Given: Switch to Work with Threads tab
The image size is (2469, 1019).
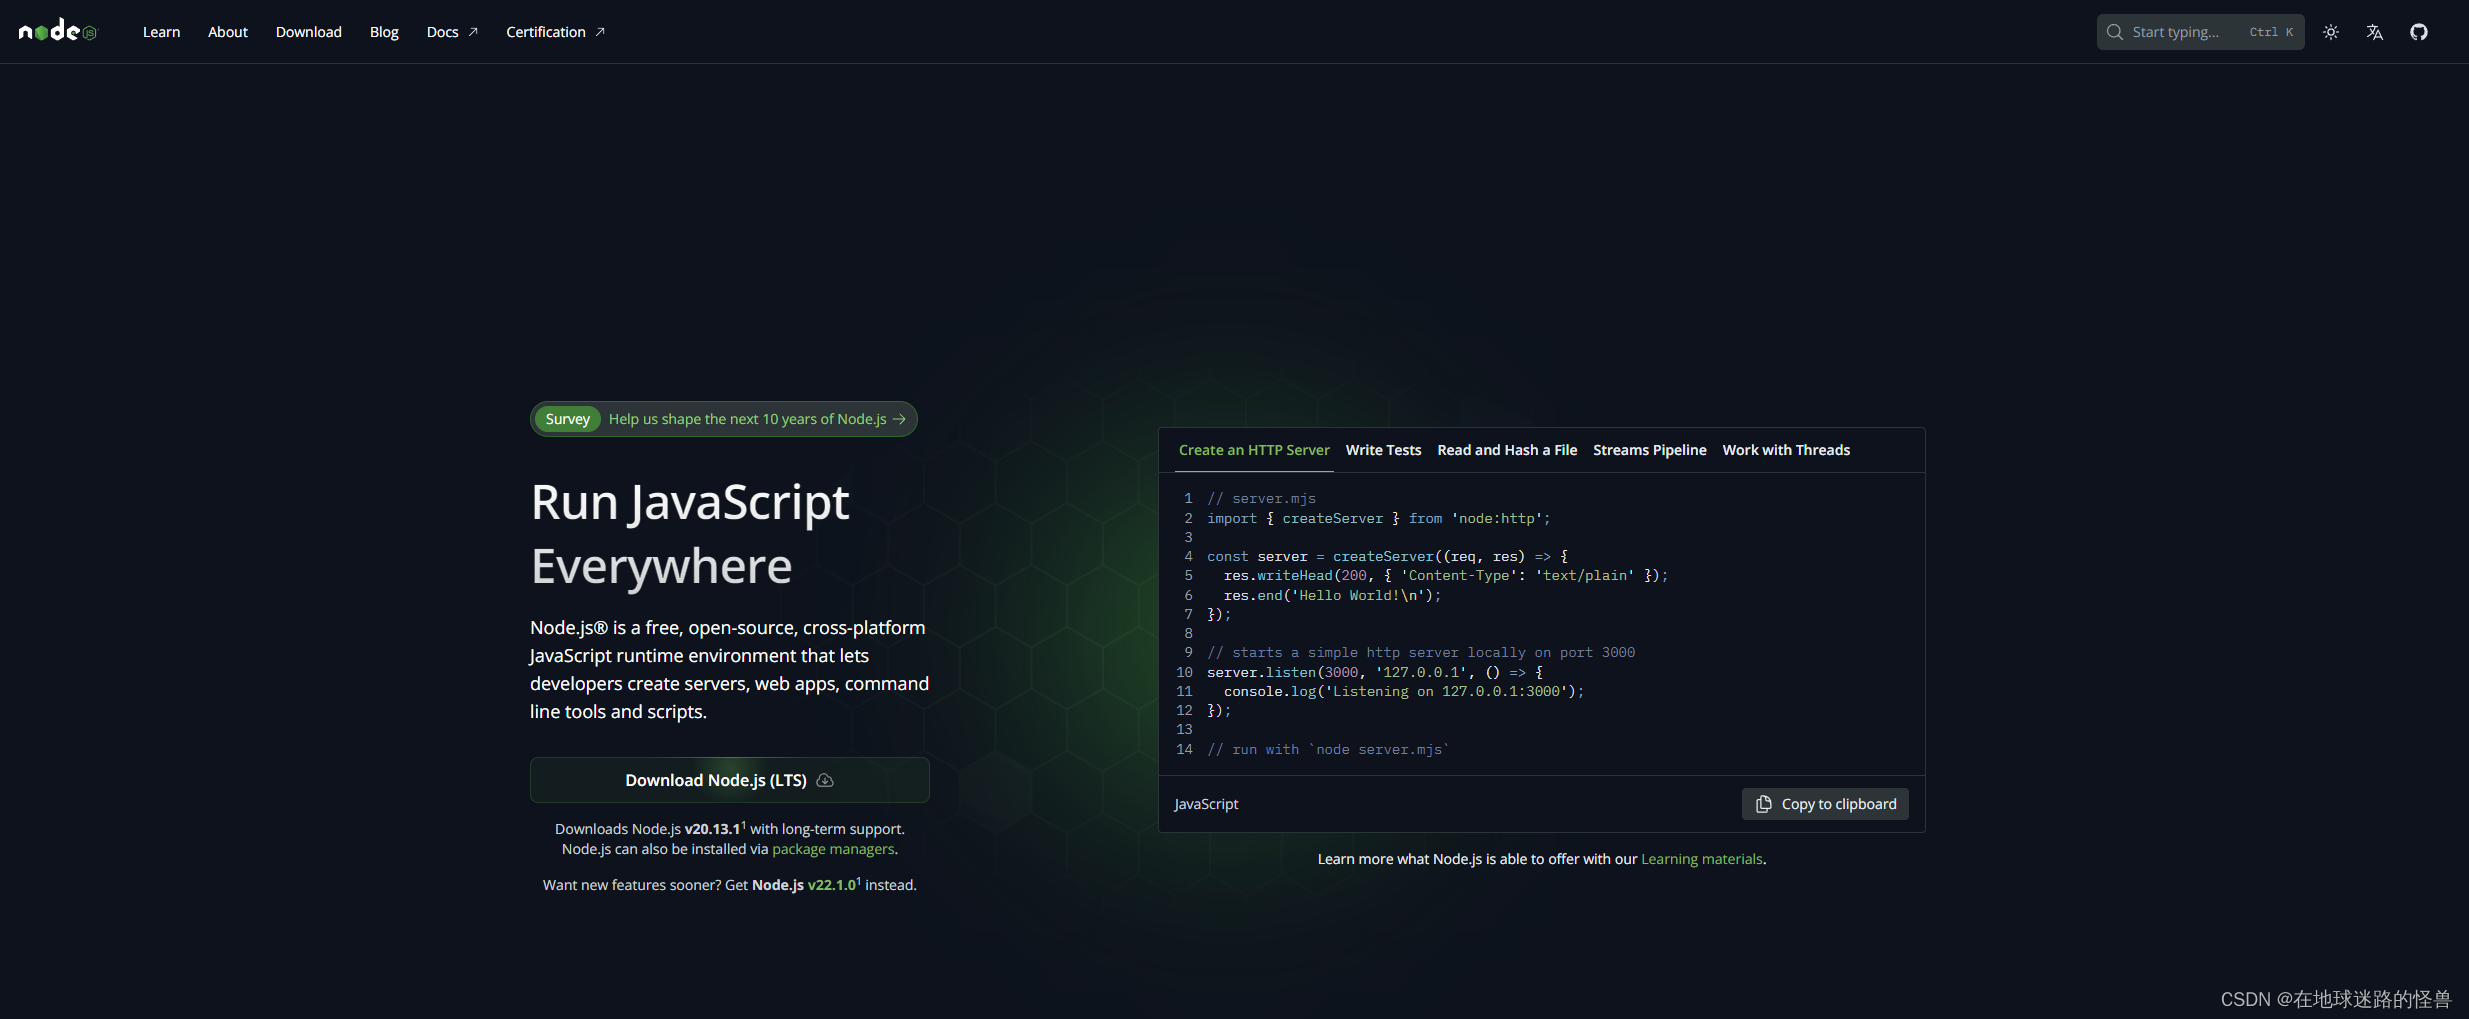Looking at the screenshot, I should coord(1786,450).
